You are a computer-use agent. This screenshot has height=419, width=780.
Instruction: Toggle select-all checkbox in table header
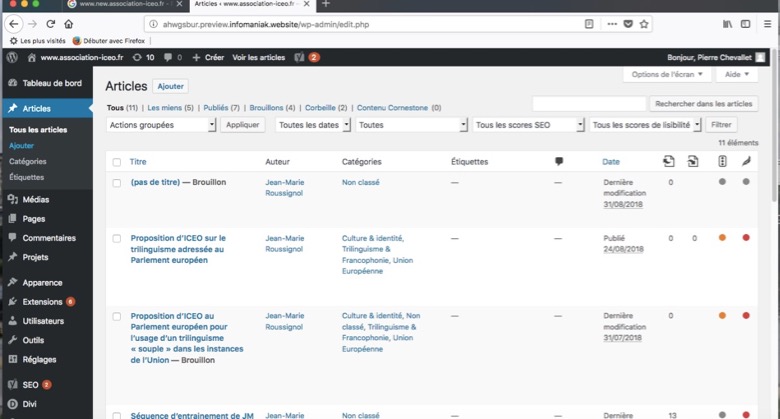(116, 162)
